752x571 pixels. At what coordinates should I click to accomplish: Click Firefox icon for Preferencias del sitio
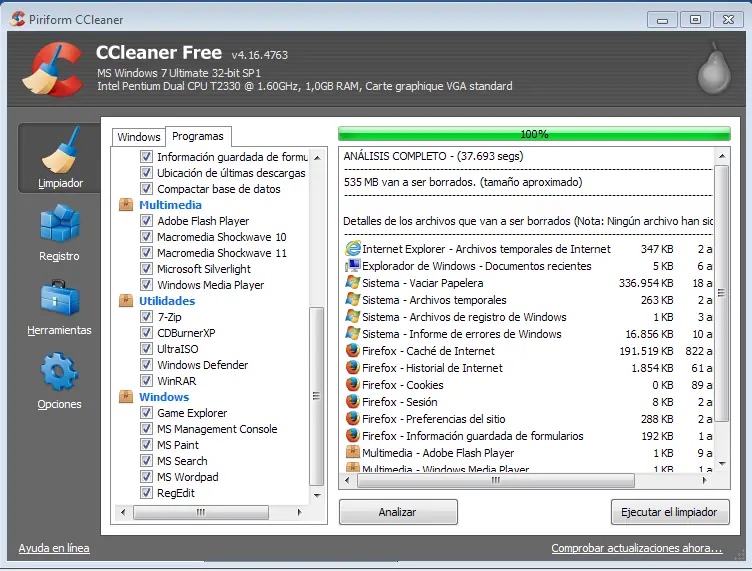(352, 419)
